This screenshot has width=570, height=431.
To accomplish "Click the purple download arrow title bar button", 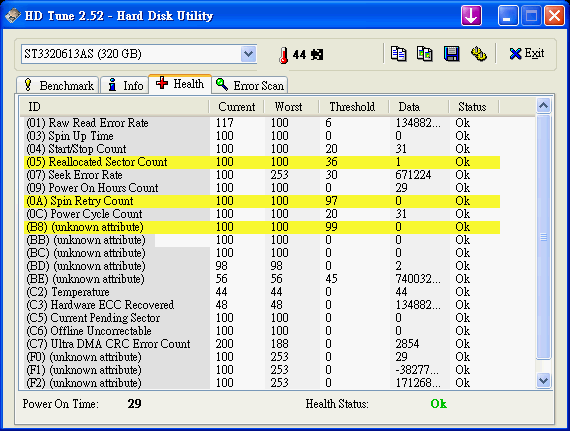I will pos(471,16).
